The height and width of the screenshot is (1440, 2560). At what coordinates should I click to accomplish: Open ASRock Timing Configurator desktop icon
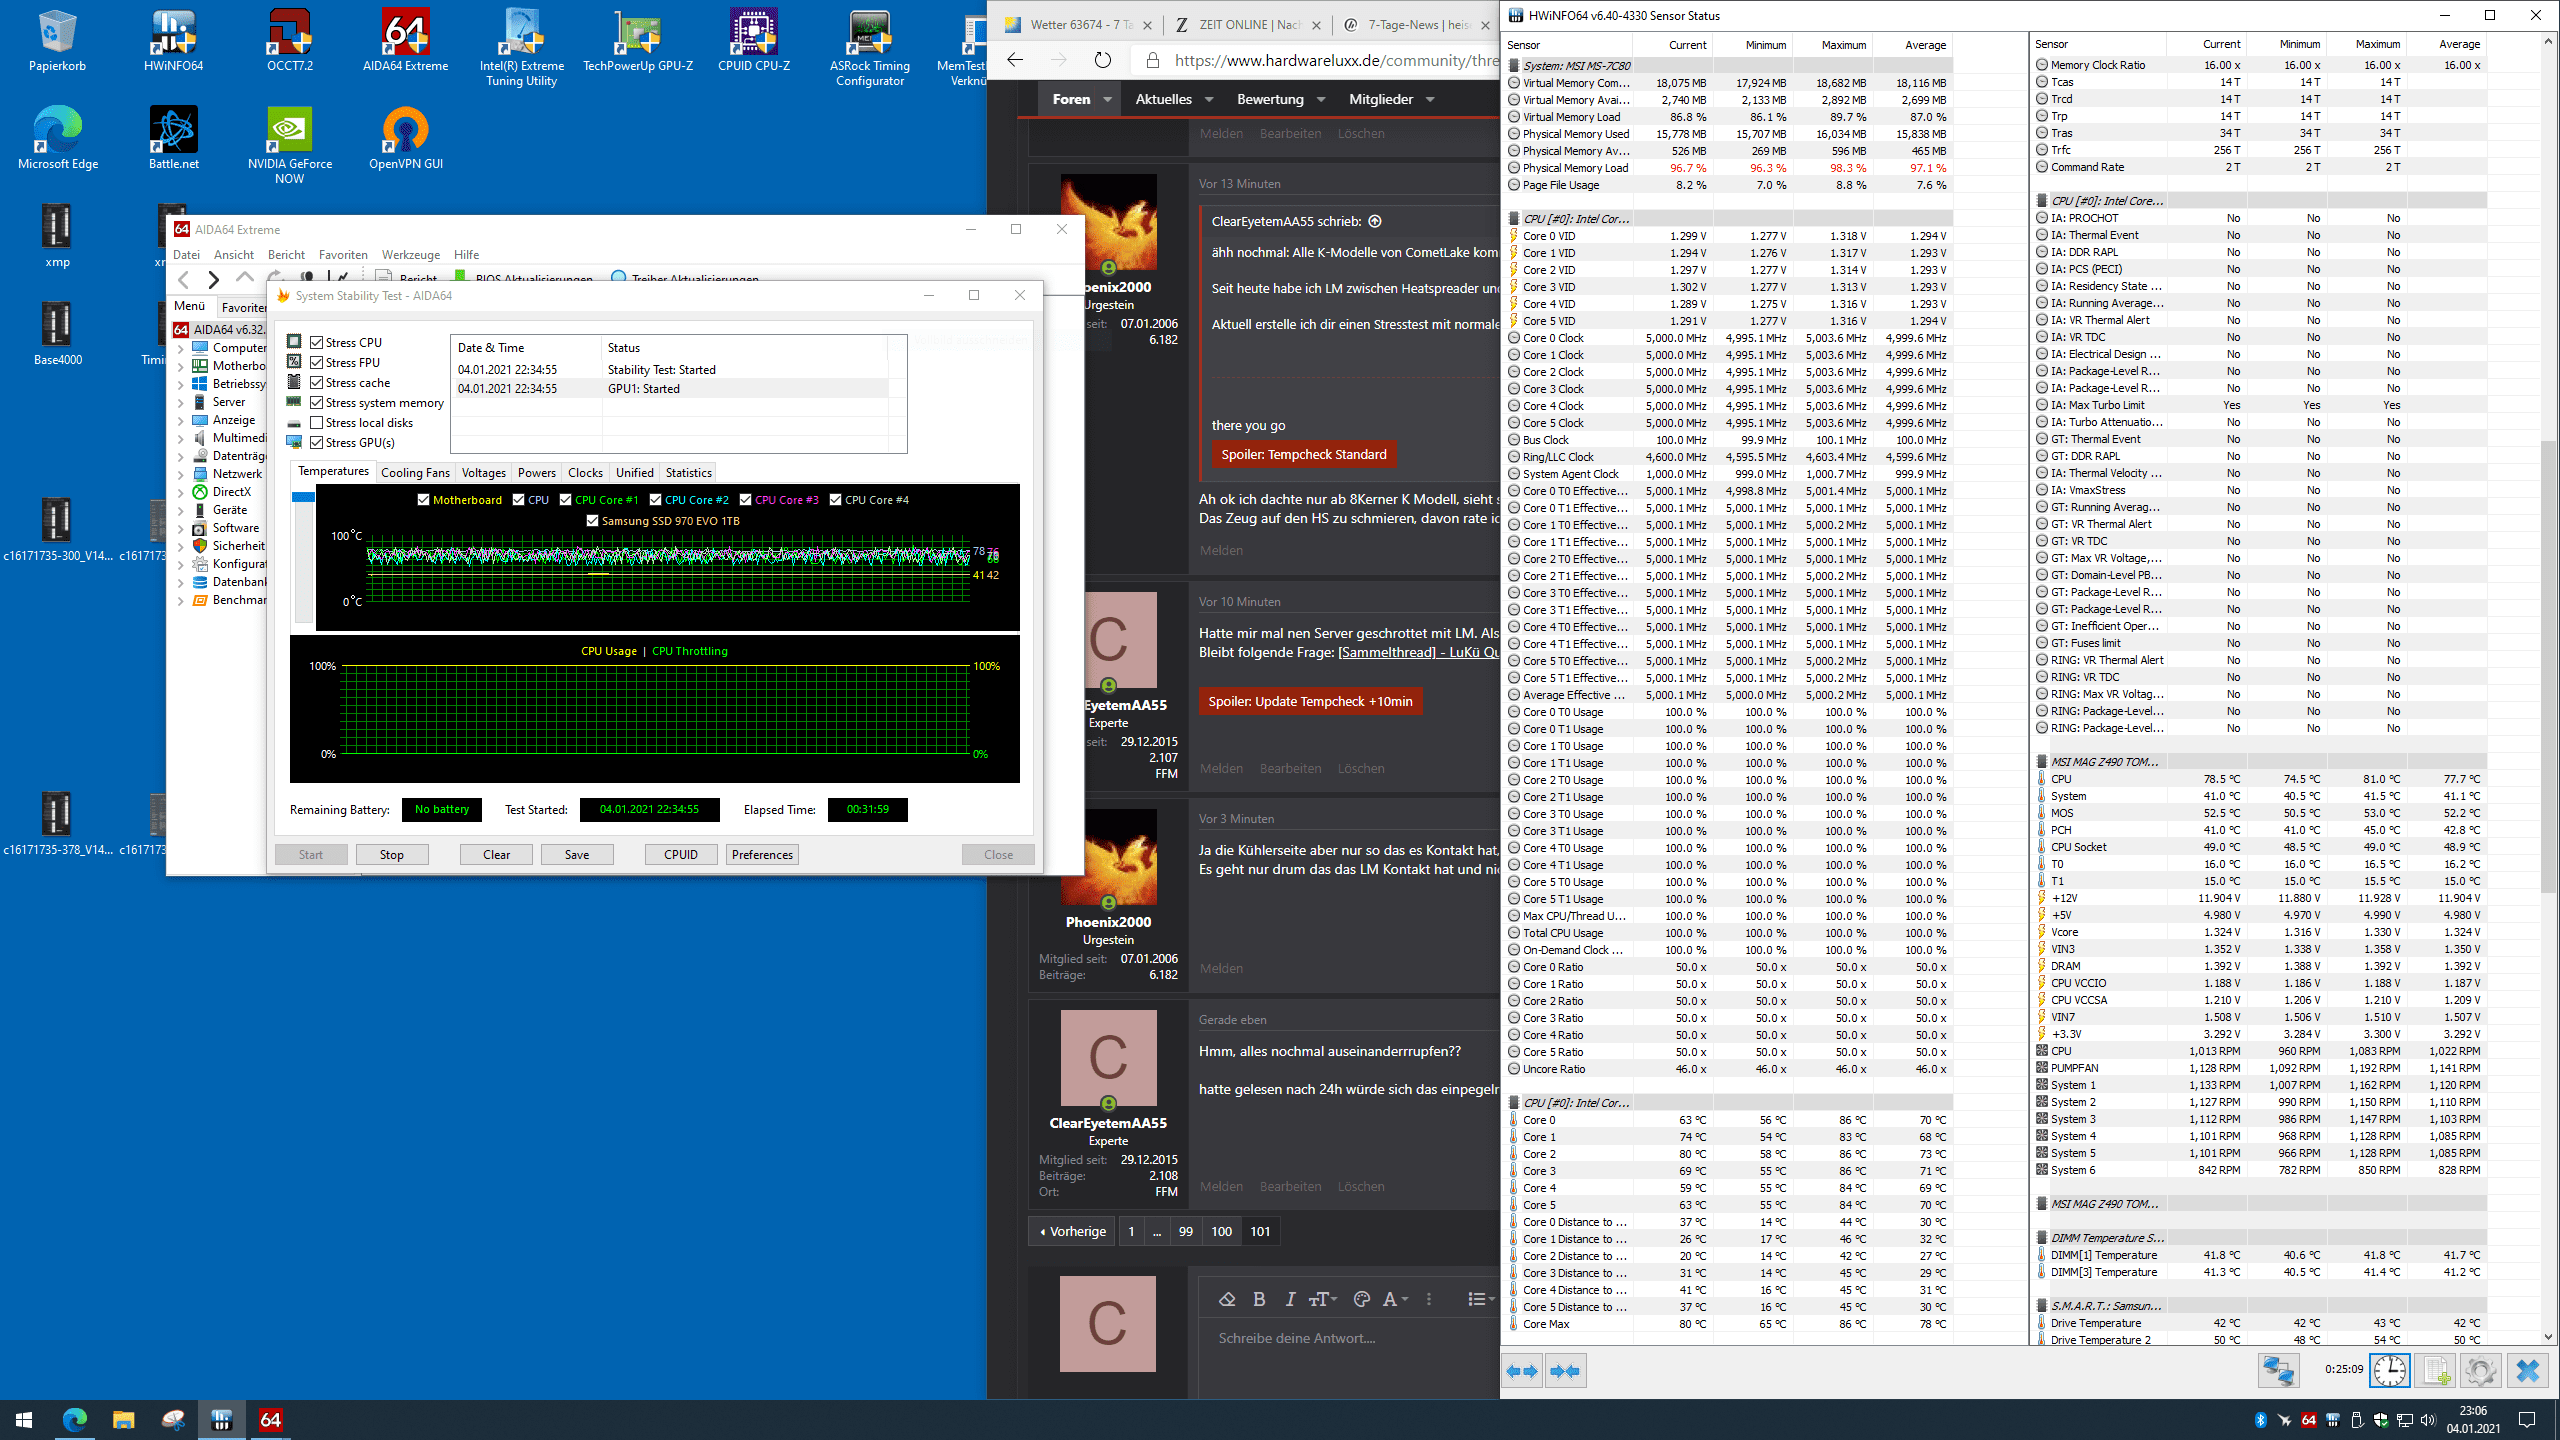(870, 47)
